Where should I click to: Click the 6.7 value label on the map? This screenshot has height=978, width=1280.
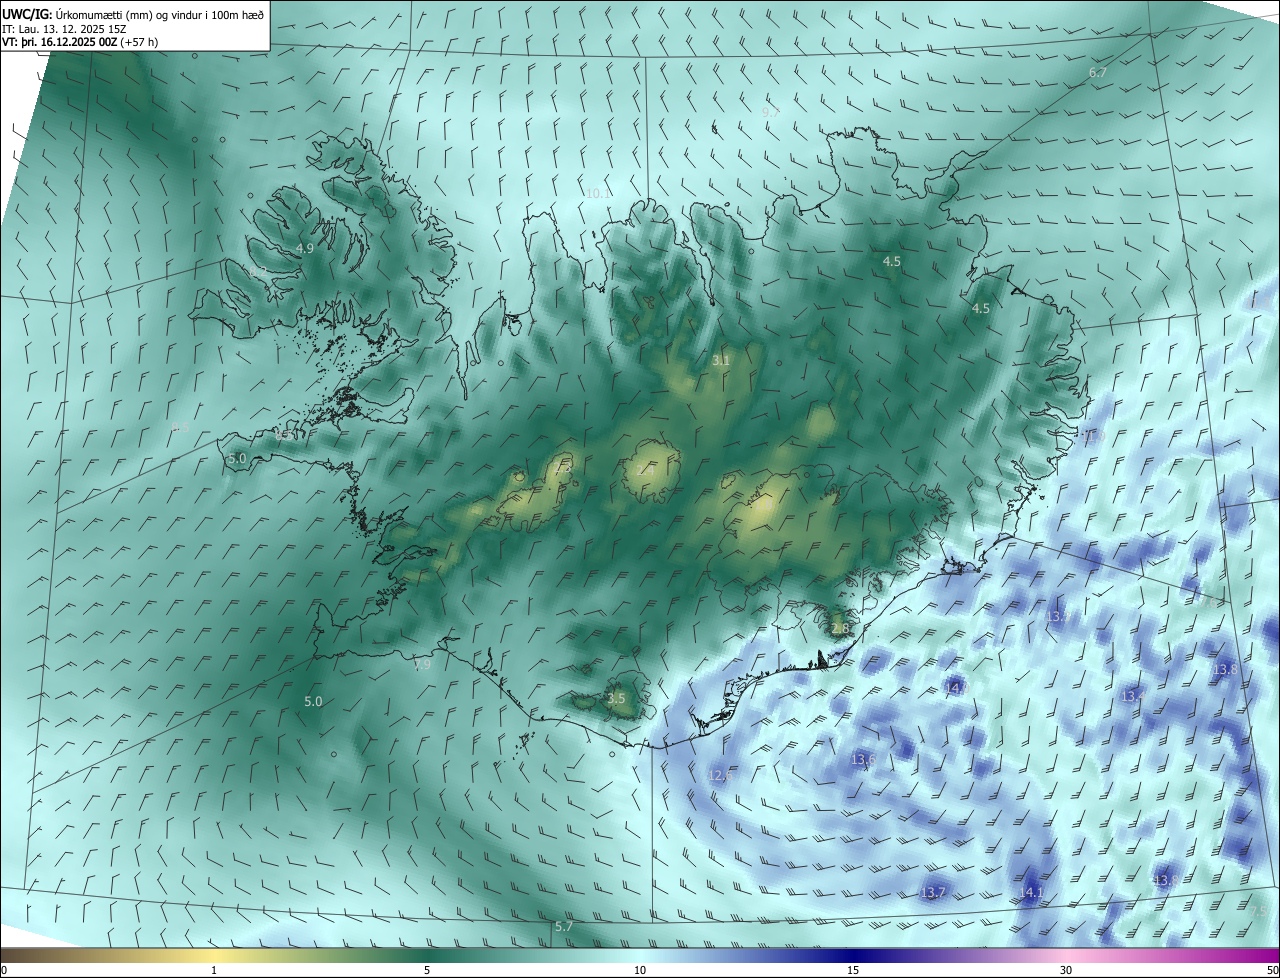click(x=1098, y=73)
